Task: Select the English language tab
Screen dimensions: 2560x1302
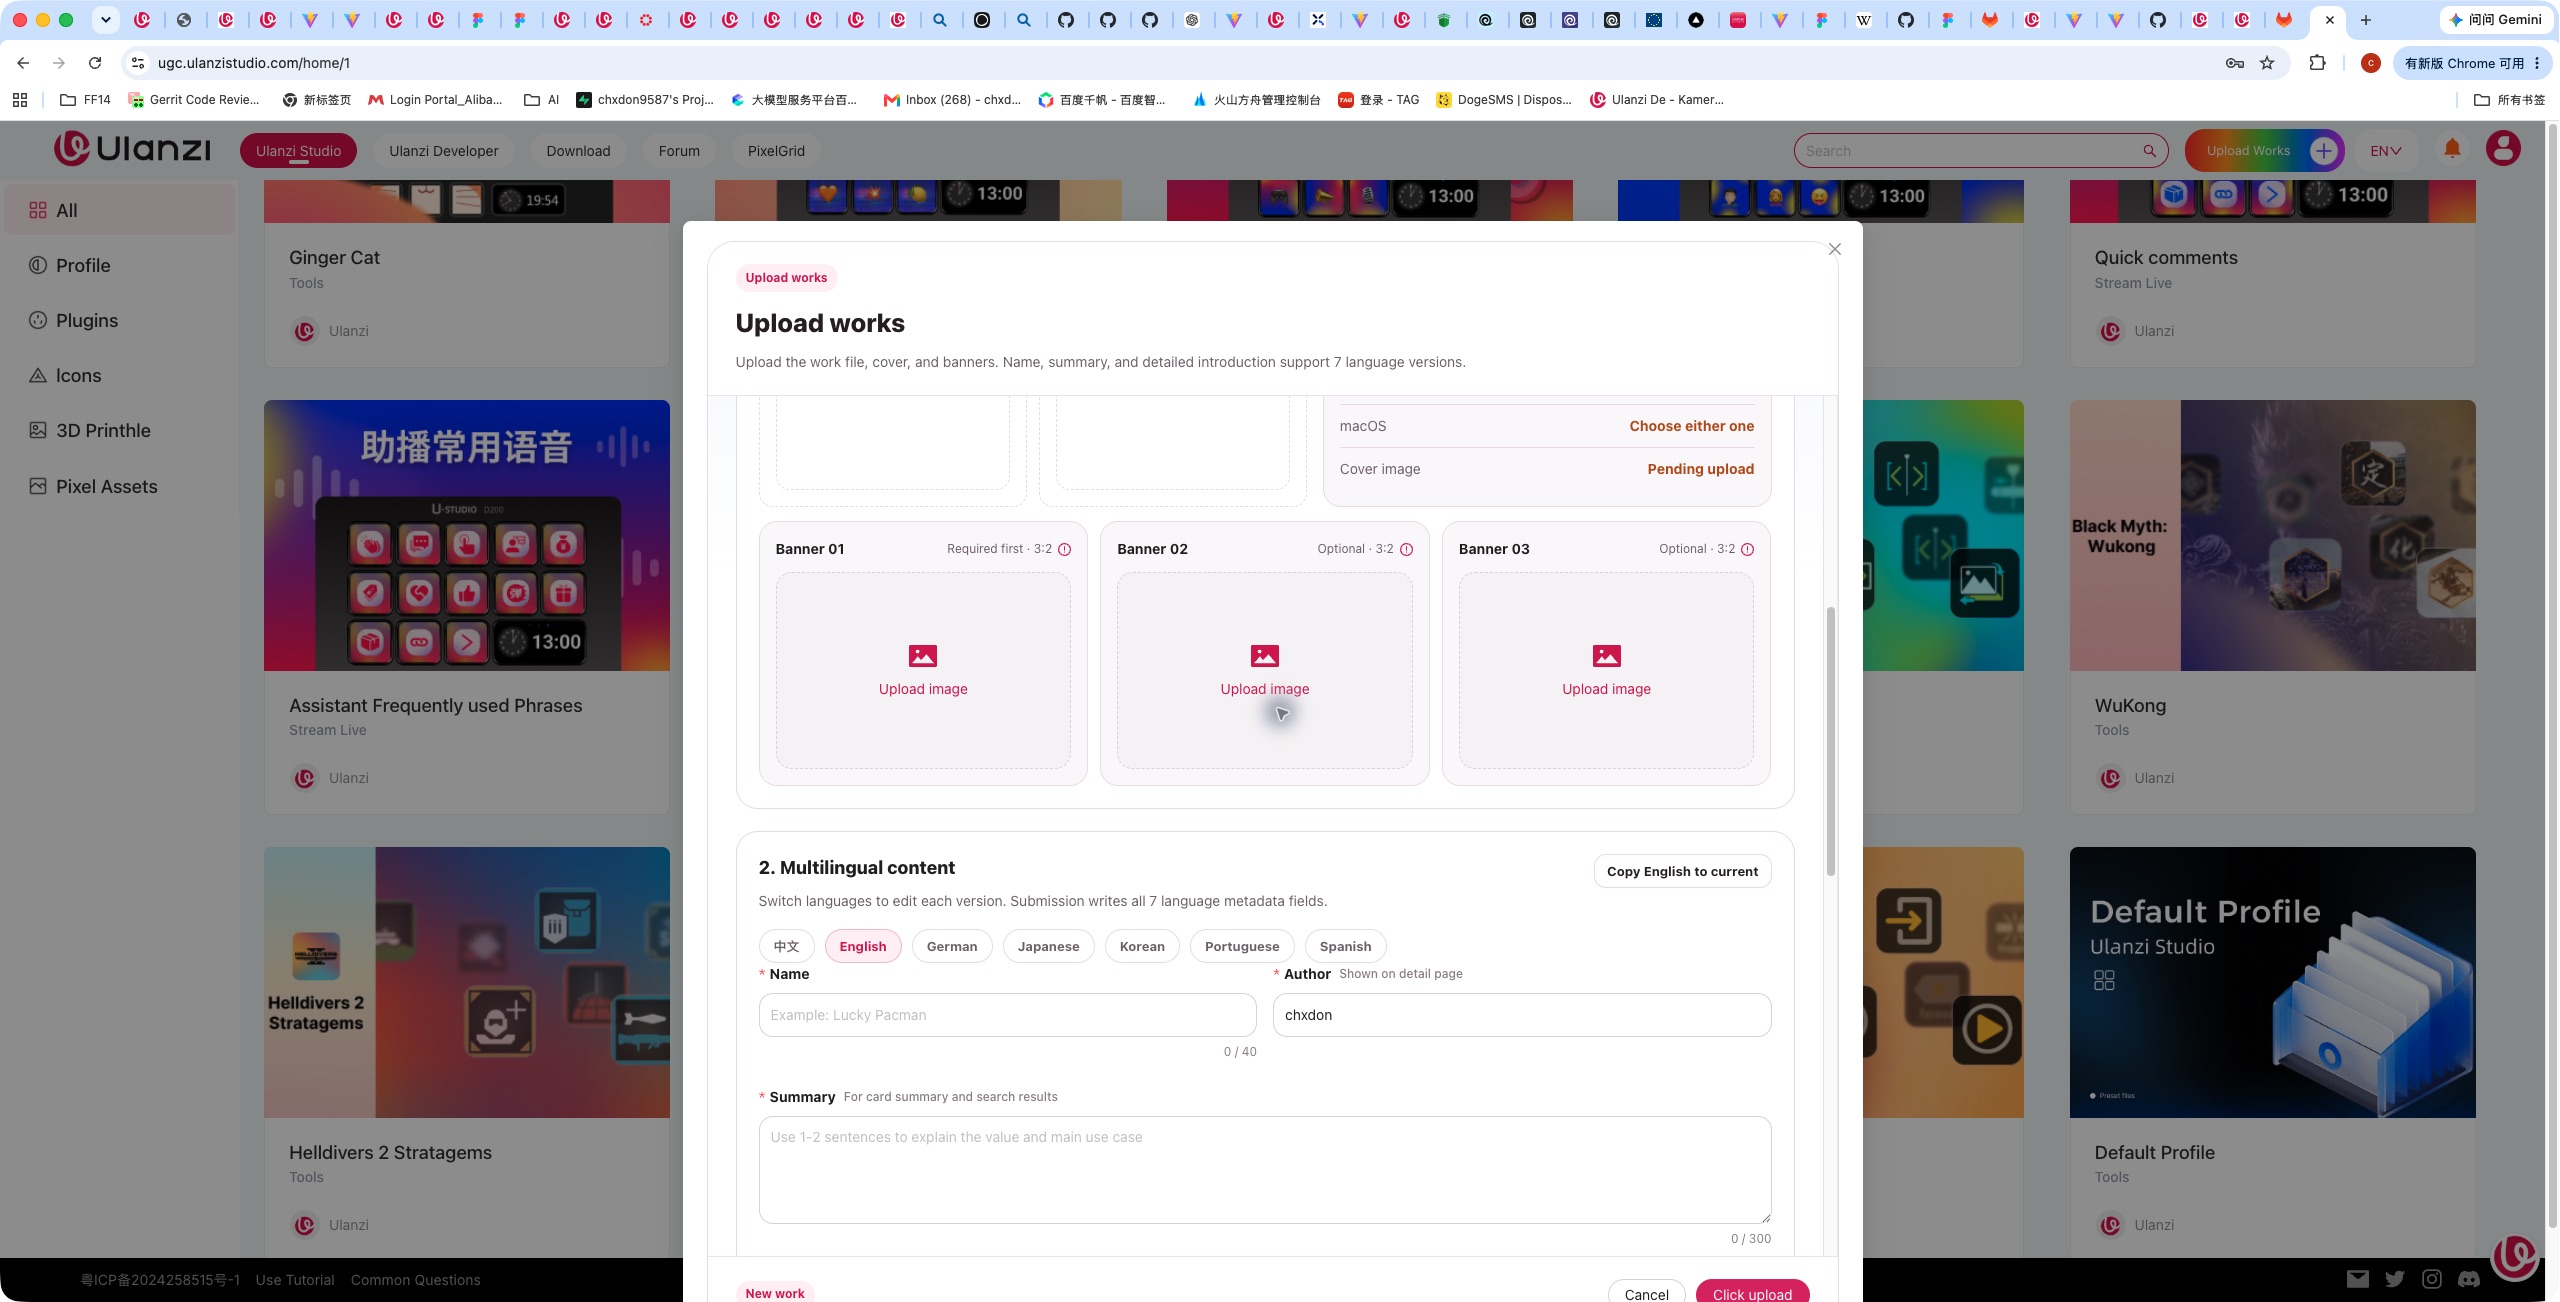Action: pos(863,946)
